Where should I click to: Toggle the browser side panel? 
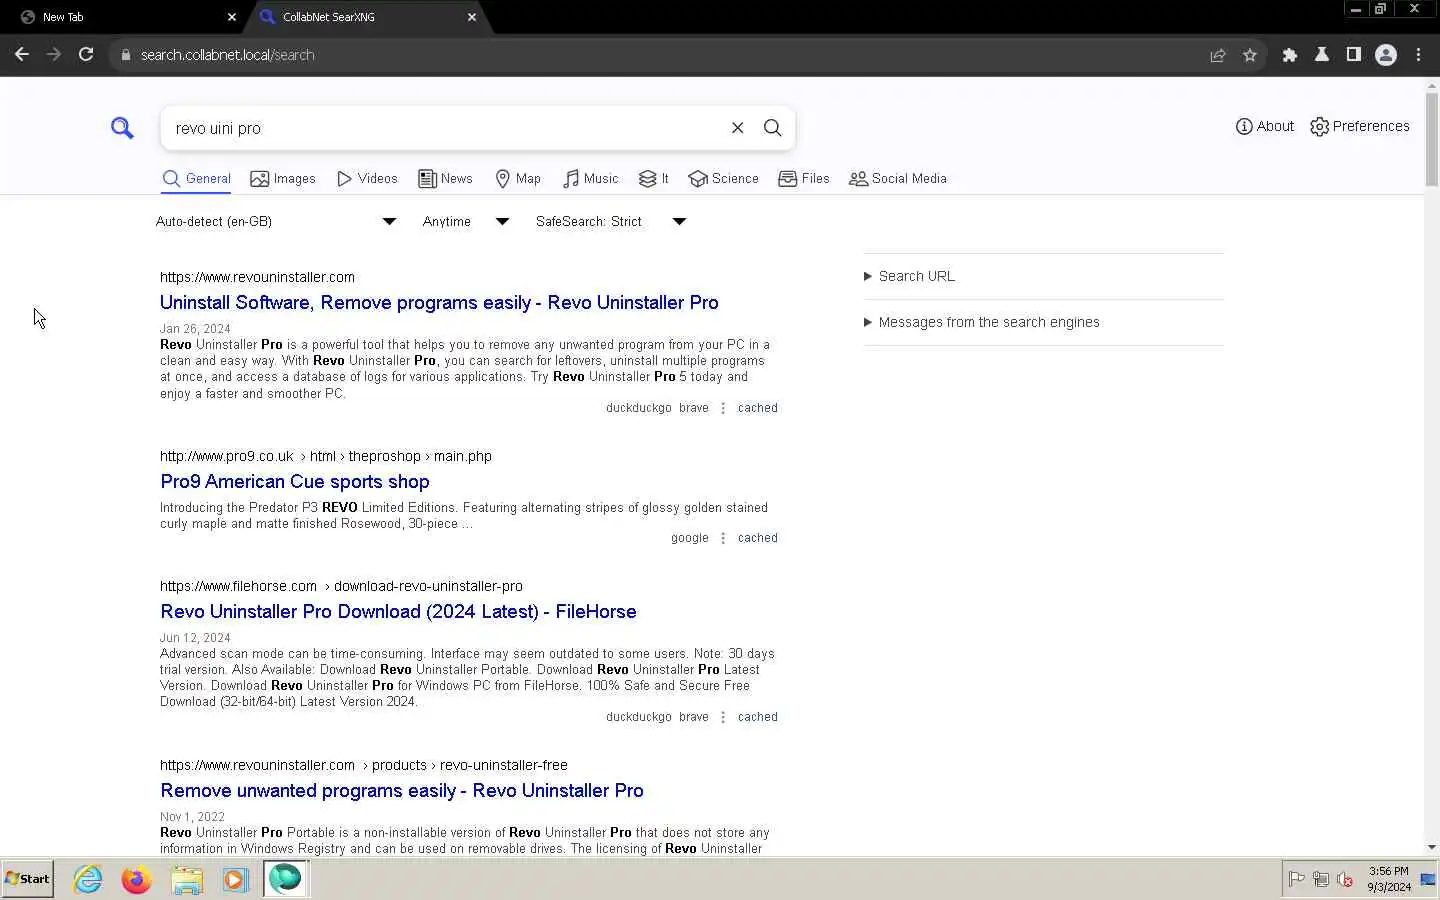point(1354,55)
